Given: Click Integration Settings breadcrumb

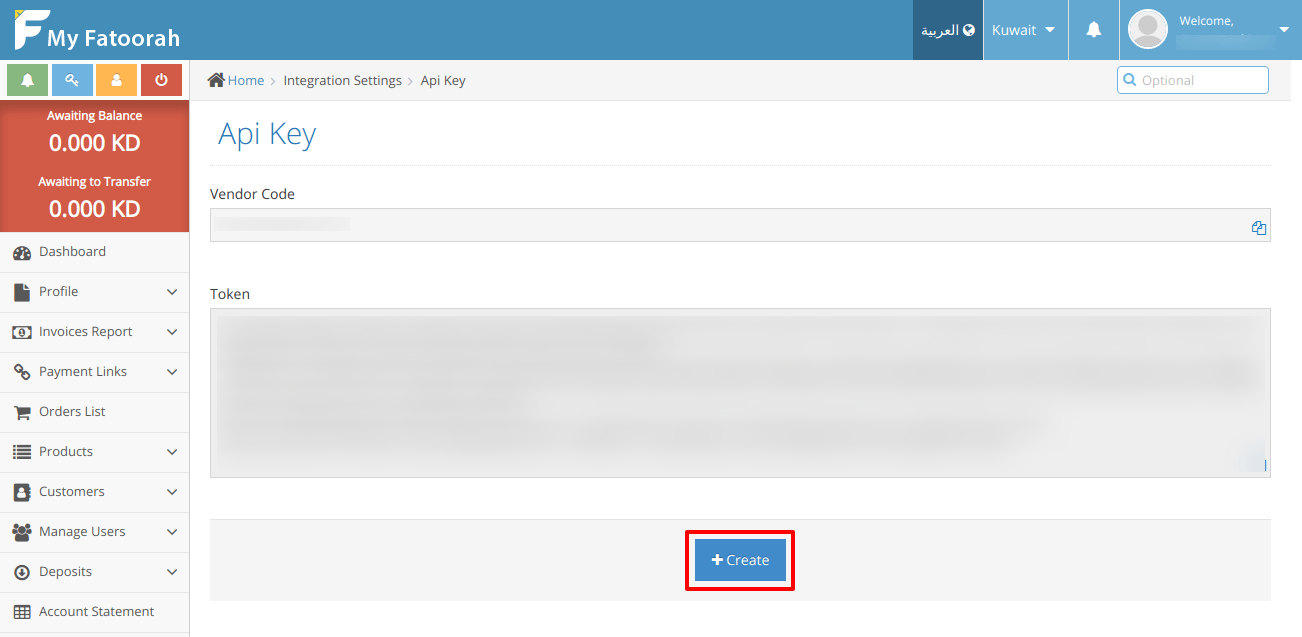Looking at the screenshot, I should point(343,80).
